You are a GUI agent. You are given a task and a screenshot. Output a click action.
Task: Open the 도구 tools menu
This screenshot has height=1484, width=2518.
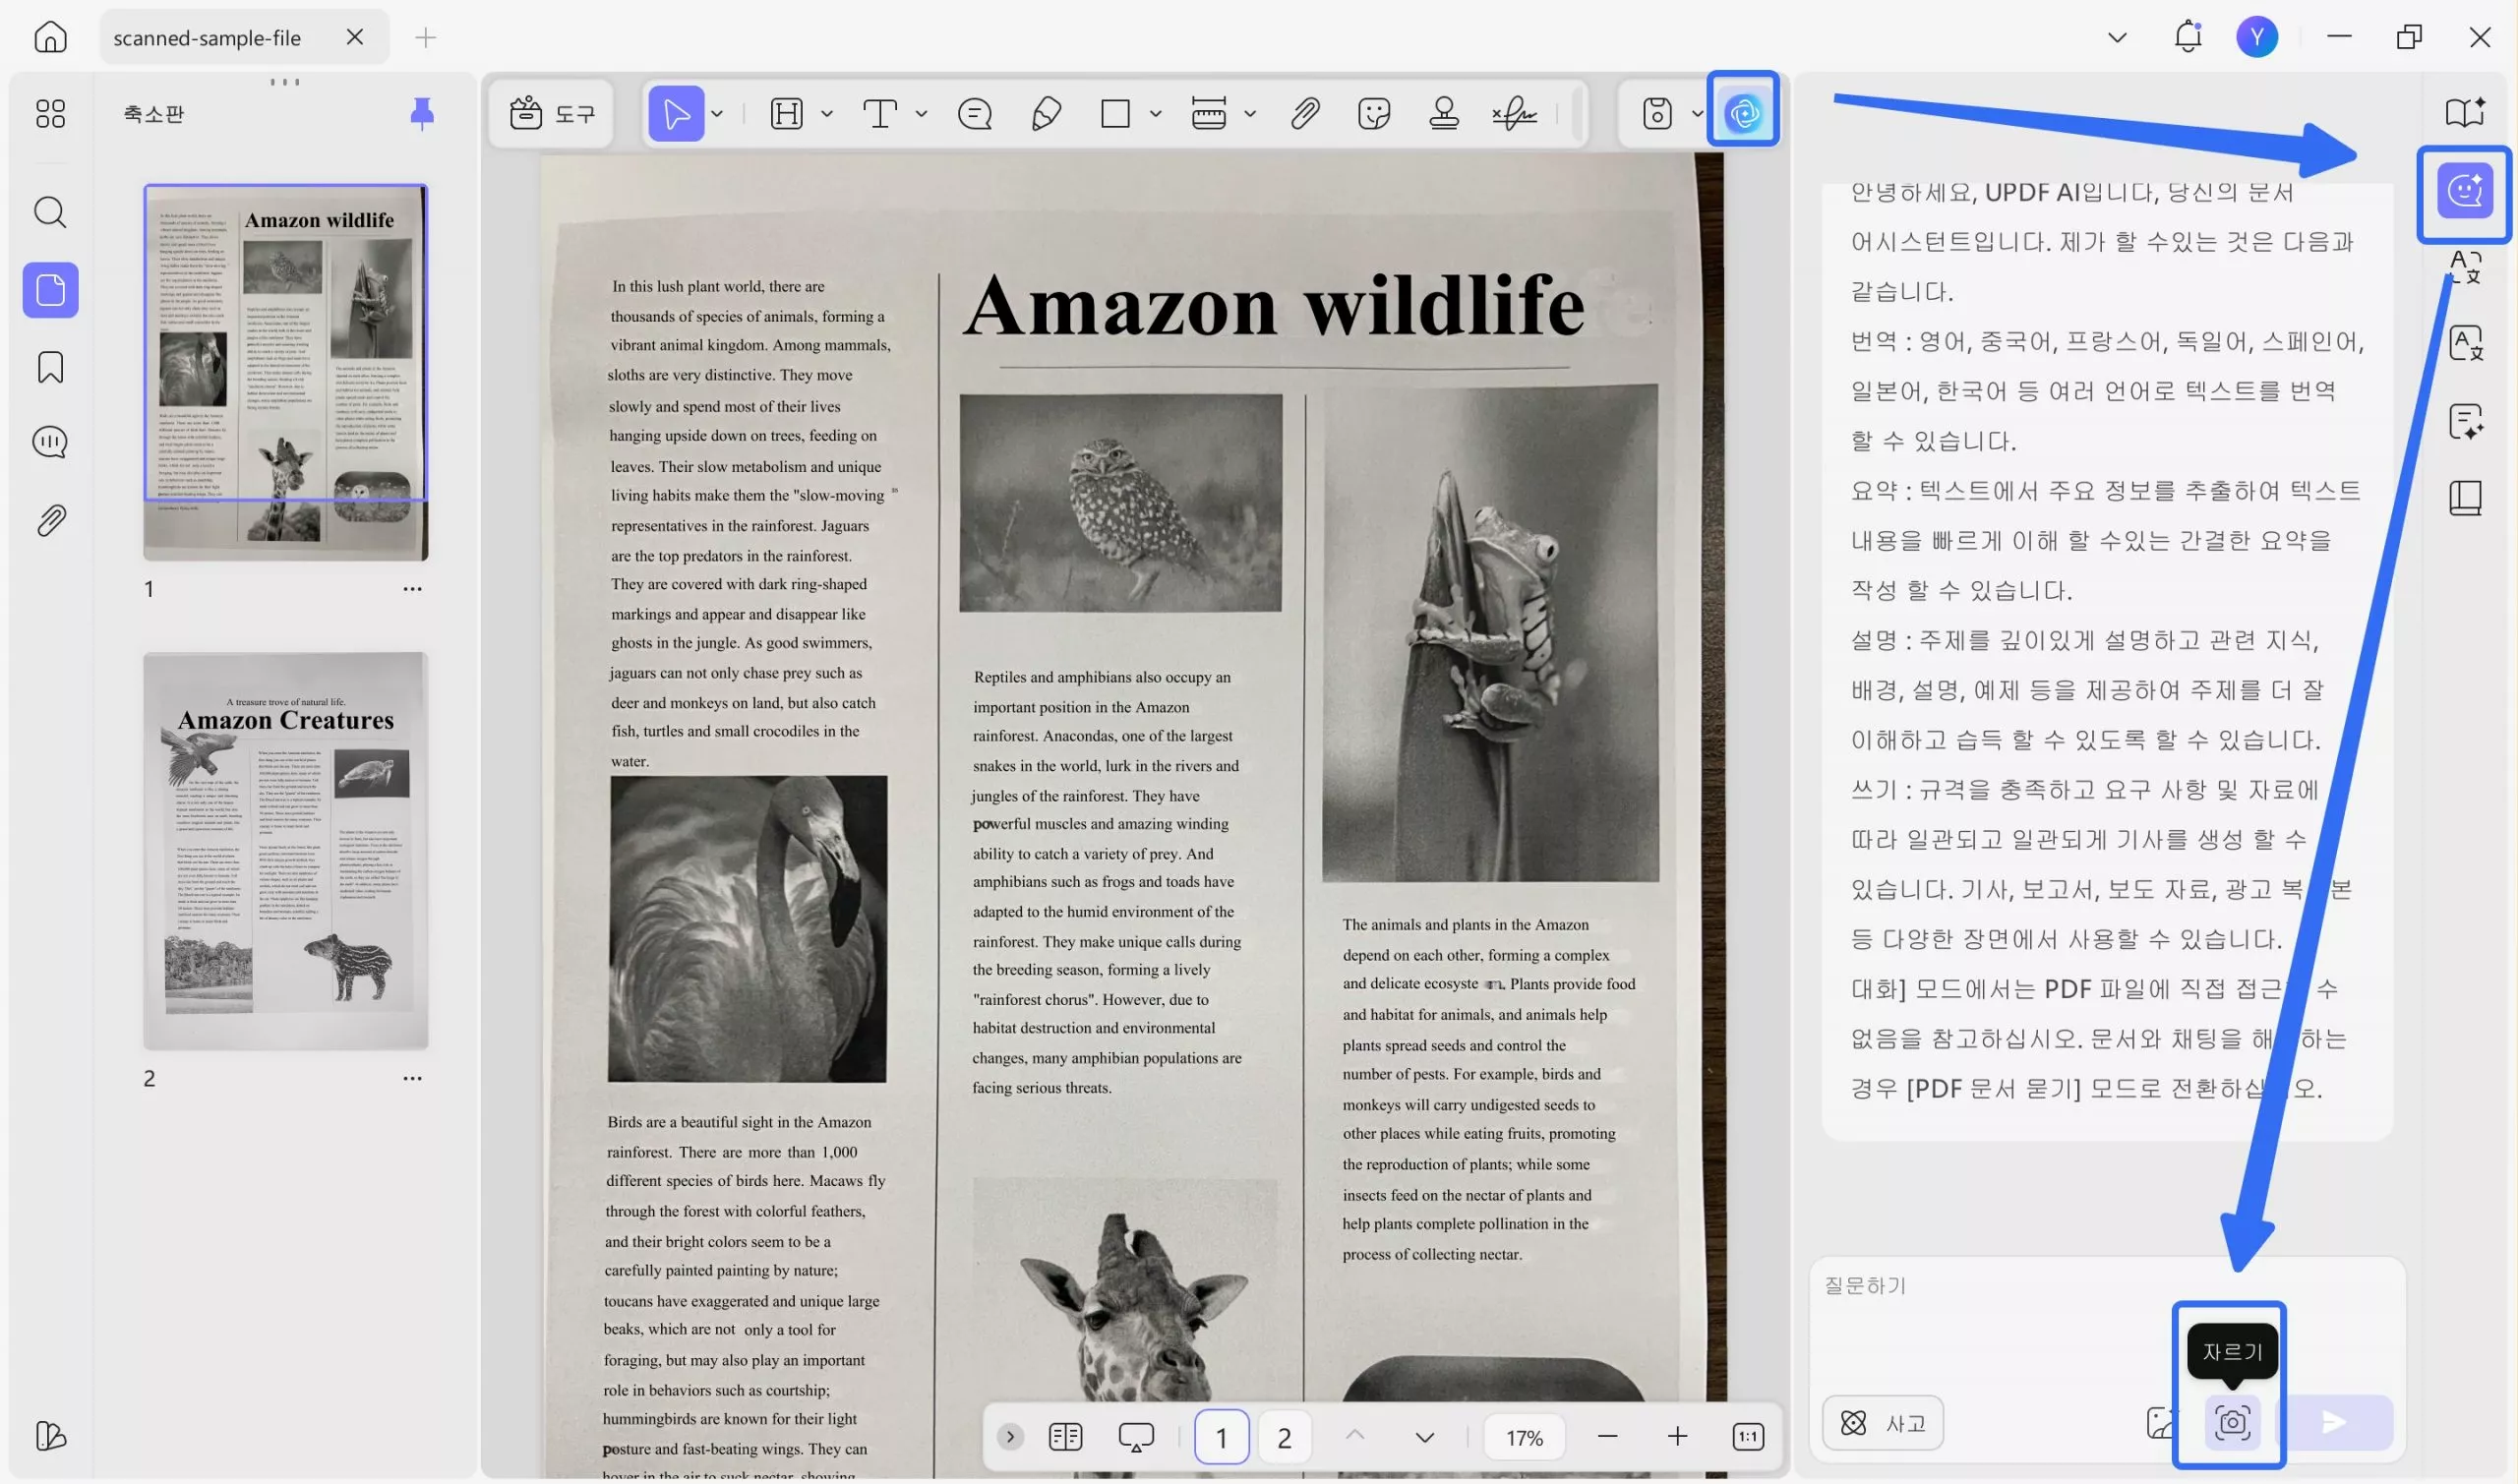(x=552, y=113)
